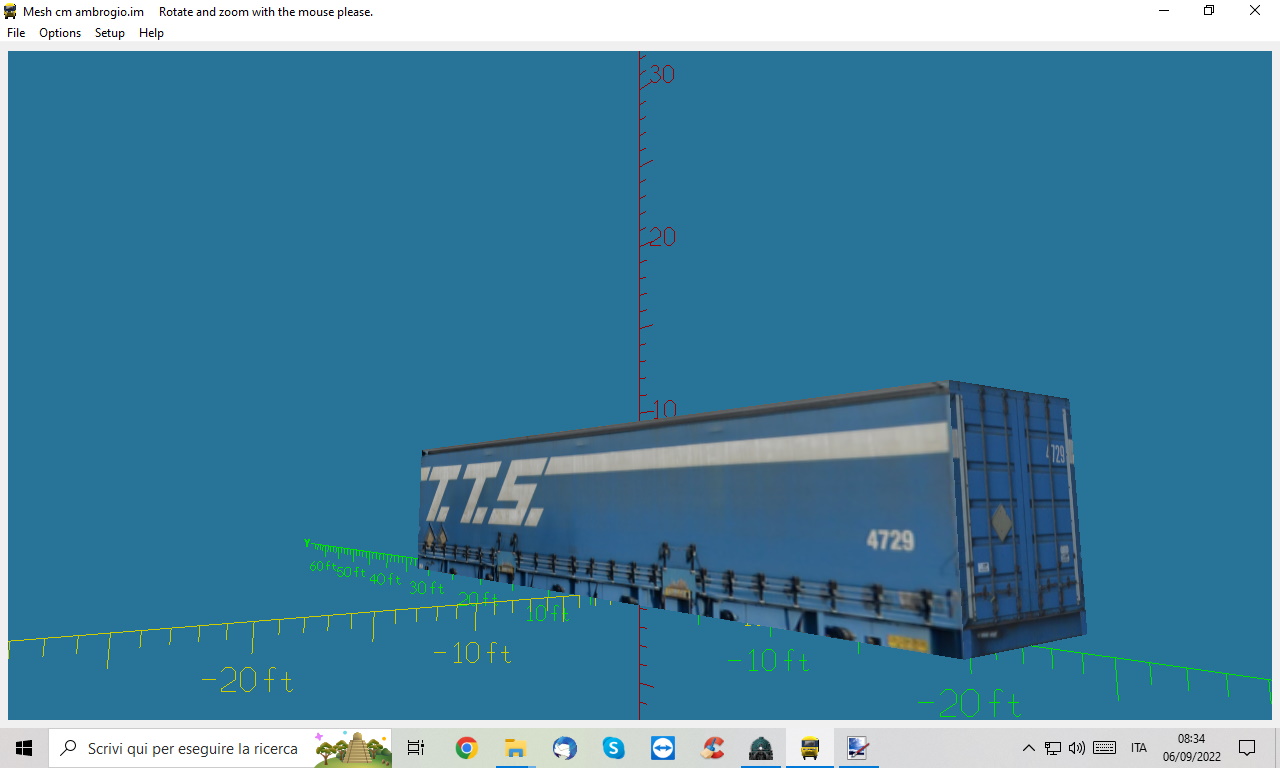This screenshot has height=768, width=1280.
Task: Close the Mesh viewer window
Action: tap(1255, 11)
